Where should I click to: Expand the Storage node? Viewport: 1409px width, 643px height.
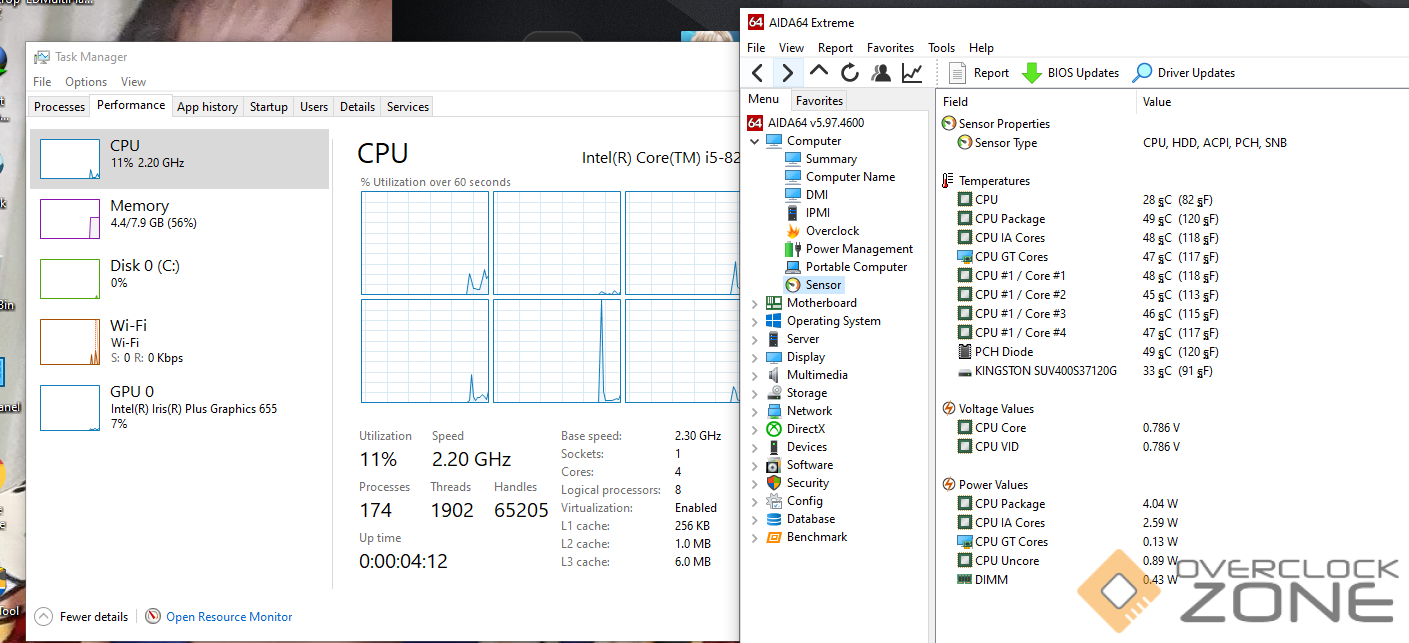pyautogui.click(x=754, y=393)
